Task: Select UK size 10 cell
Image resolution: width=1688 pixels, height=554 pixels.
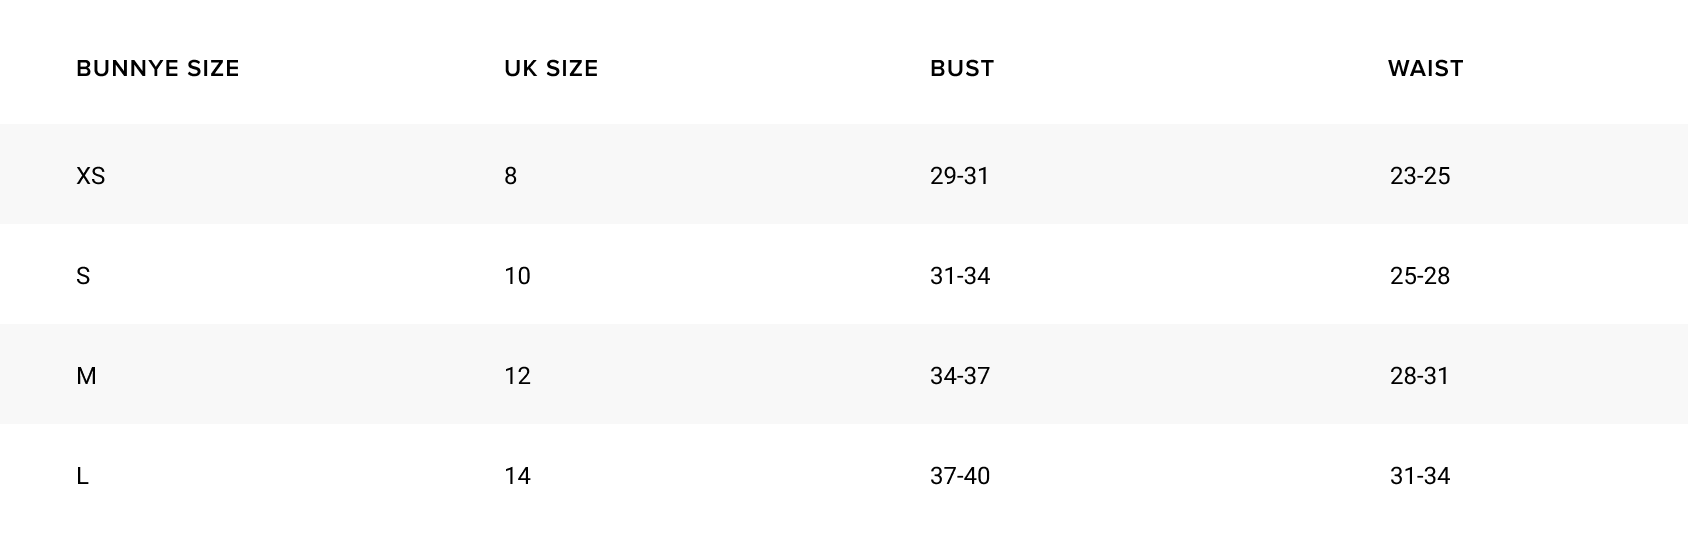Action: pyautogui.click(x=517, y=276)
